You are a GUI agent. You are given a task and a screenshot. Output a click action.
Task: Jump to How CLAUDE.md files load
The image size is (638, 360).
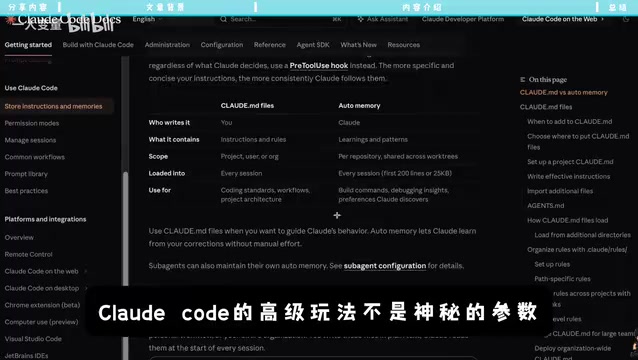point(568,220)
